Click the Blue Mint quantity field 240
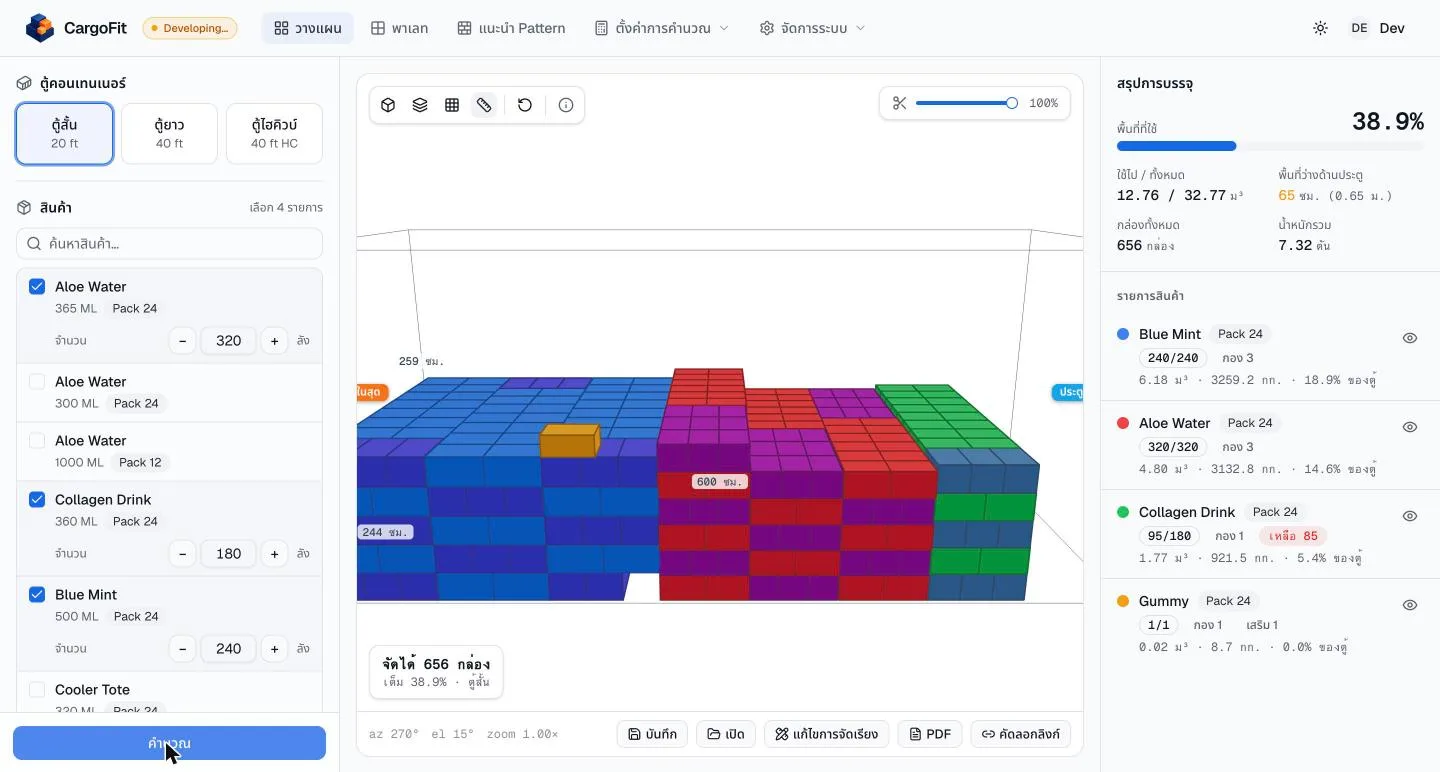This screenshot has height=772, width=1440. [228, 649]
